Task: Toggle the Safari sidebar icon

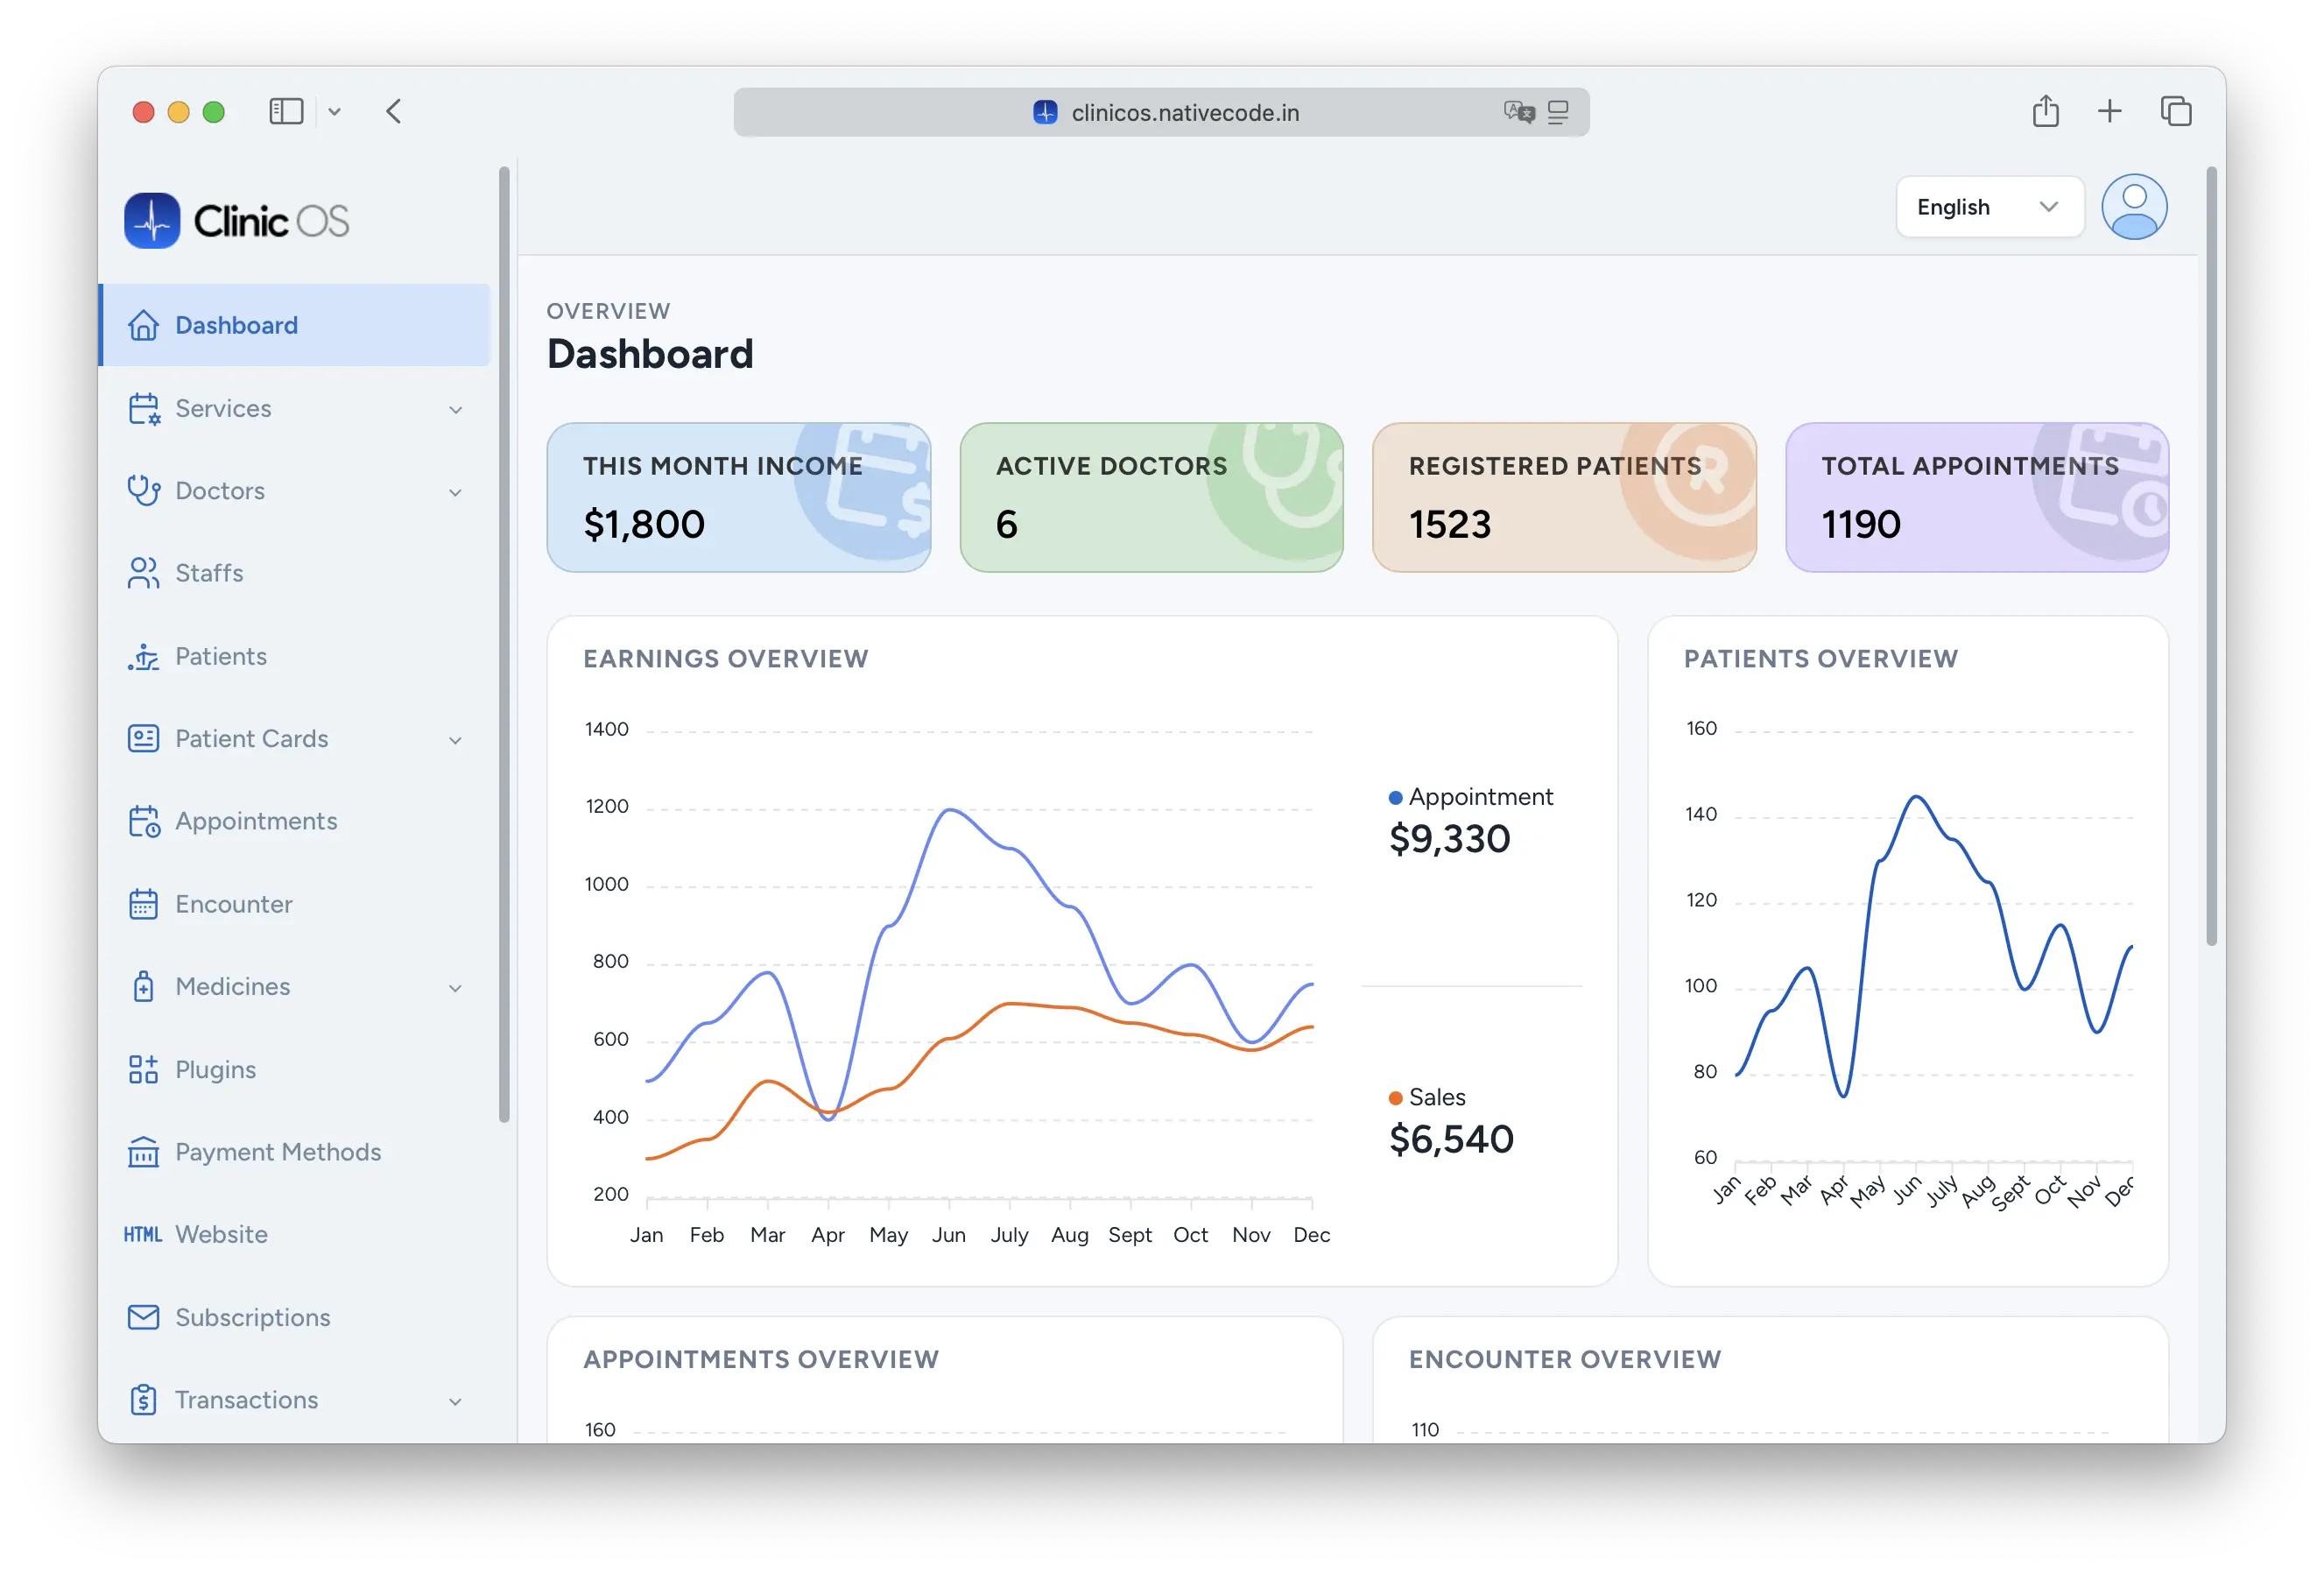Action: pos(286,111)
